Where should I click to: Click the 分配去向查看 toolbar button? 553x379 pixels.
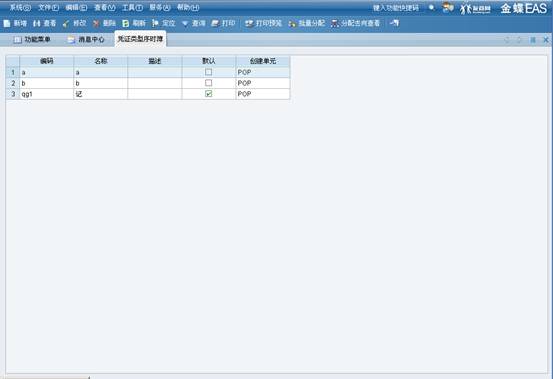pos(356,23)
